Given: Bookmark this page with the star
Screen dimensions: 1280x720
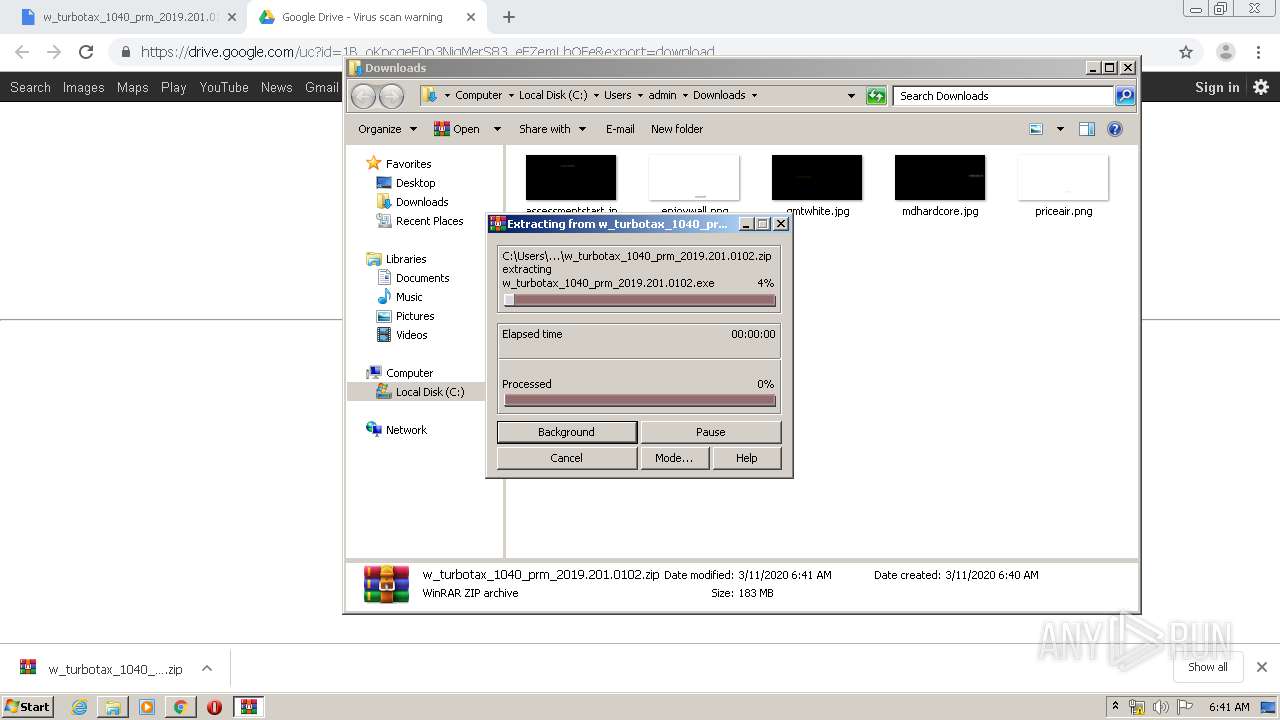Looking at the screenshot, I should 1186,52.
